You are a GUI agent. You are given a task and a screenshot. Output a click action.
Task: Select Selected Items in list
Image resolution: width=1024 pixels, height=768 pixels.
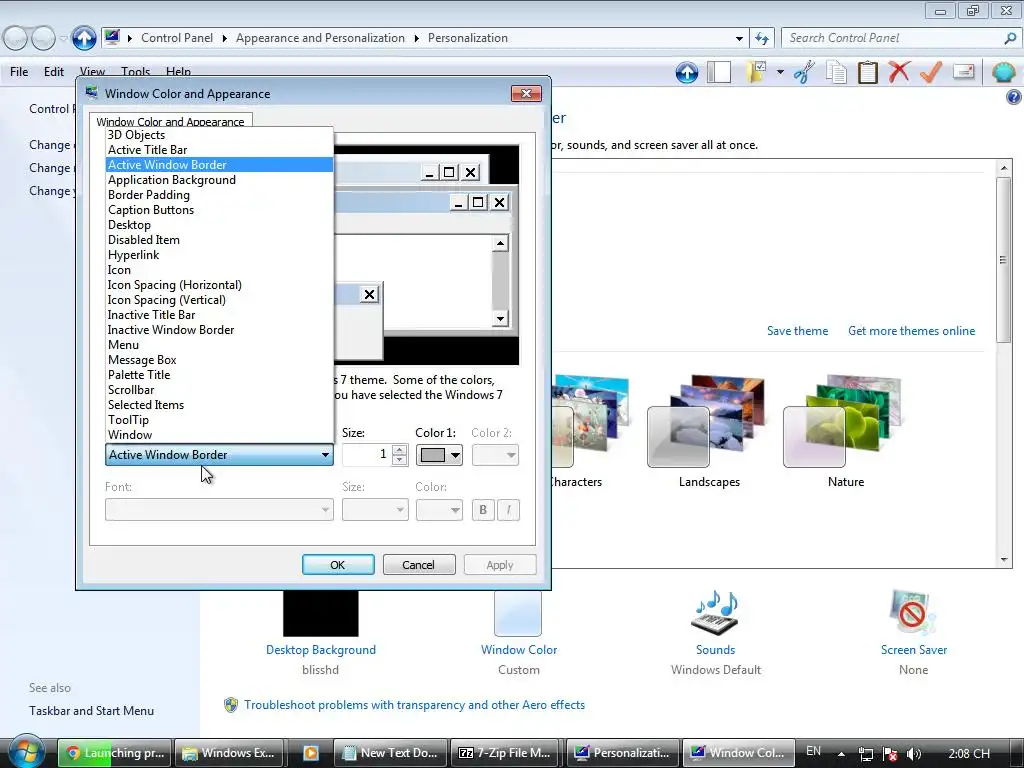click(x=219, y=406)
